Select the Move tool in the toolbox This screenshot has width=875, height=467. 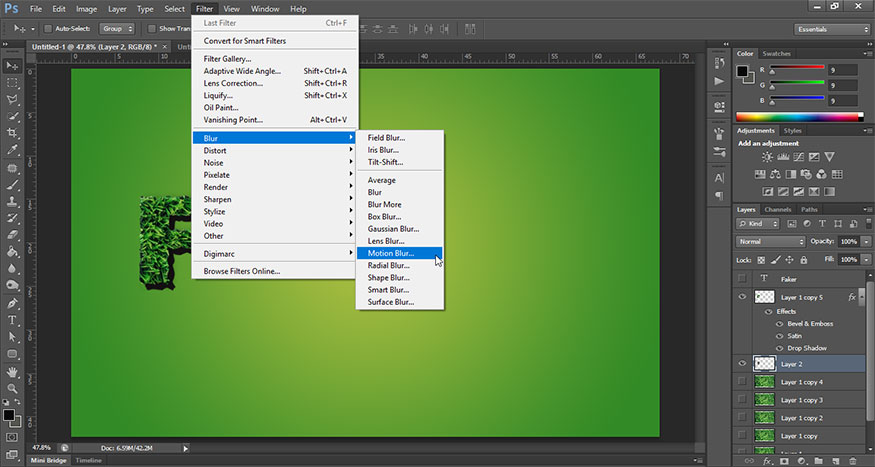(12, 66)
